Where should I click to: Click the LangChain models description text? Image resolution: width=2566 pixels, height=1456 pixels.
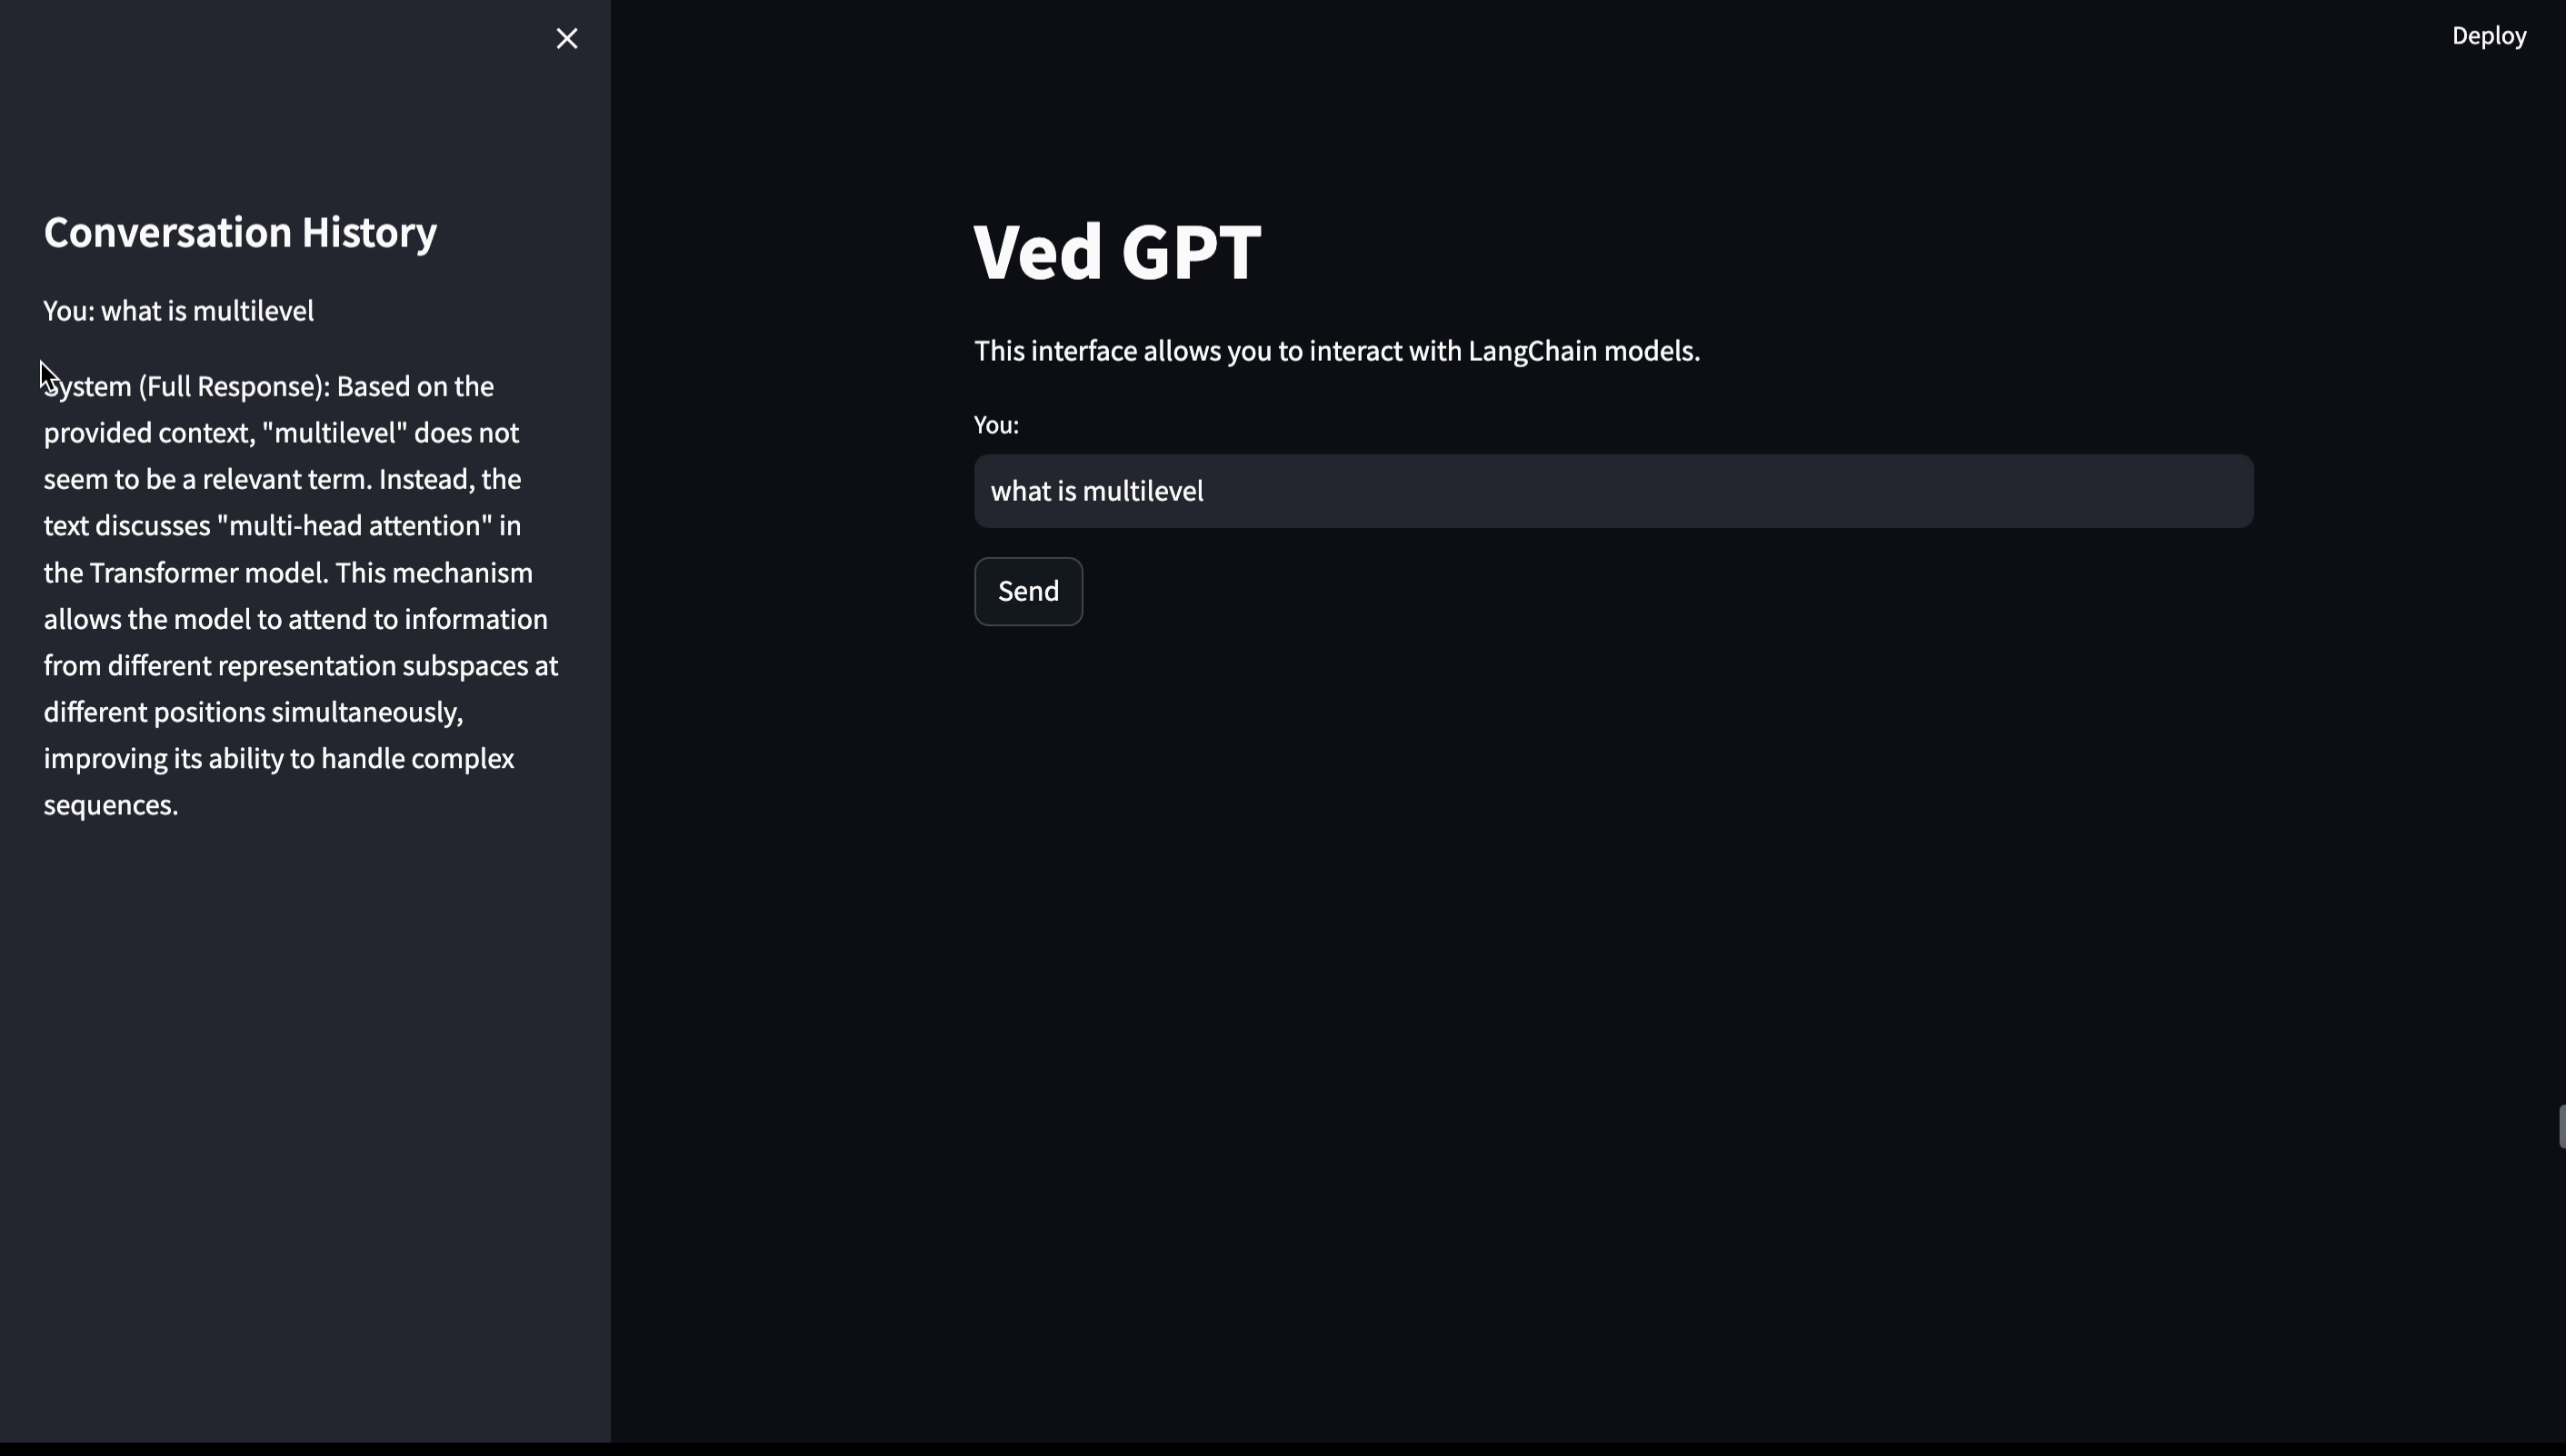click(x=1337, y=351)
